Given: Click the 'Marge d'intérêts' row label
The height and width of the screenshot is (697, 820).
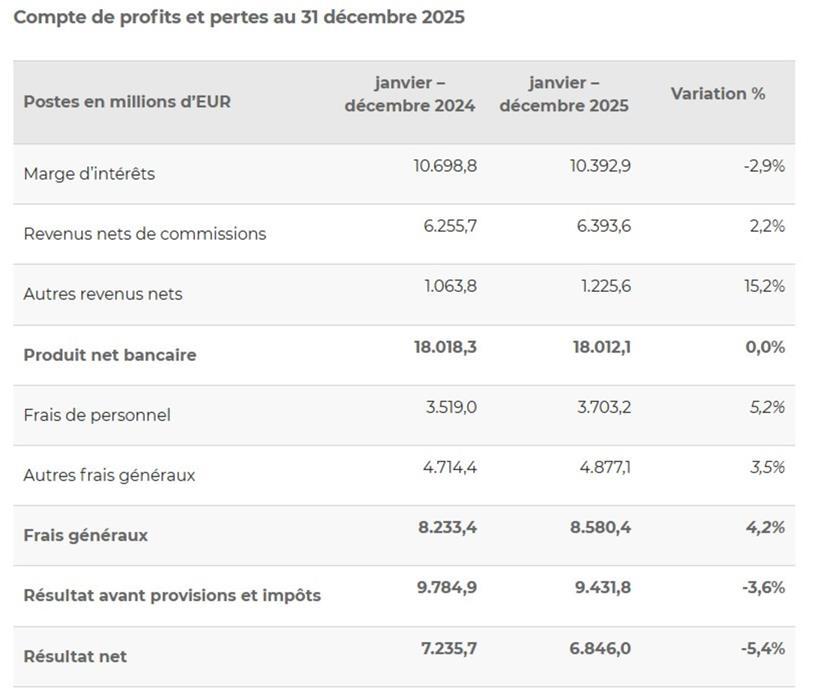Looking at the screenshot, I should point(89,174).
